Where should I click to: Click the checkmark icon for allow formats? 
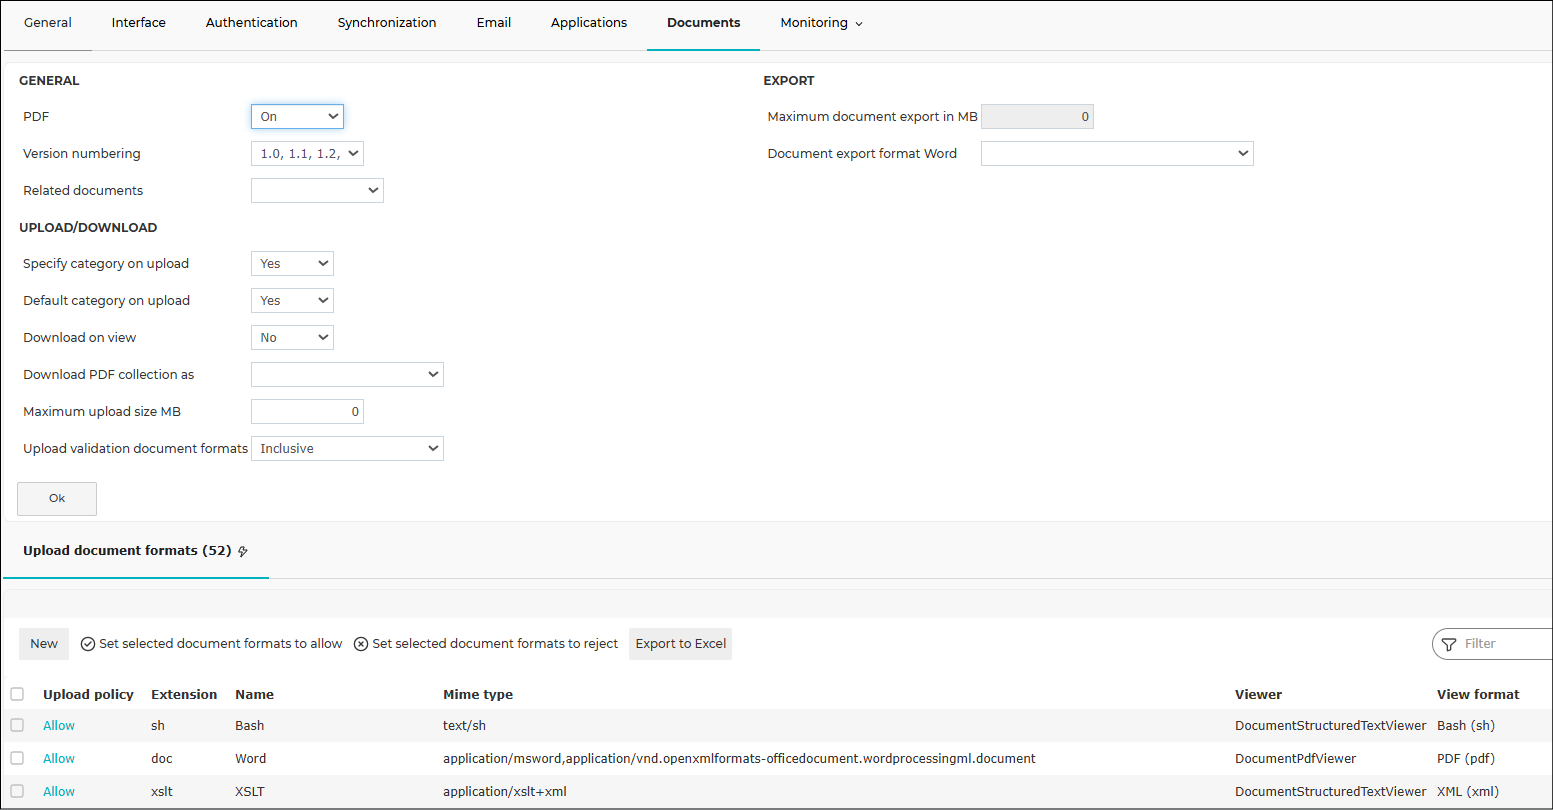(x=88, y=644)
